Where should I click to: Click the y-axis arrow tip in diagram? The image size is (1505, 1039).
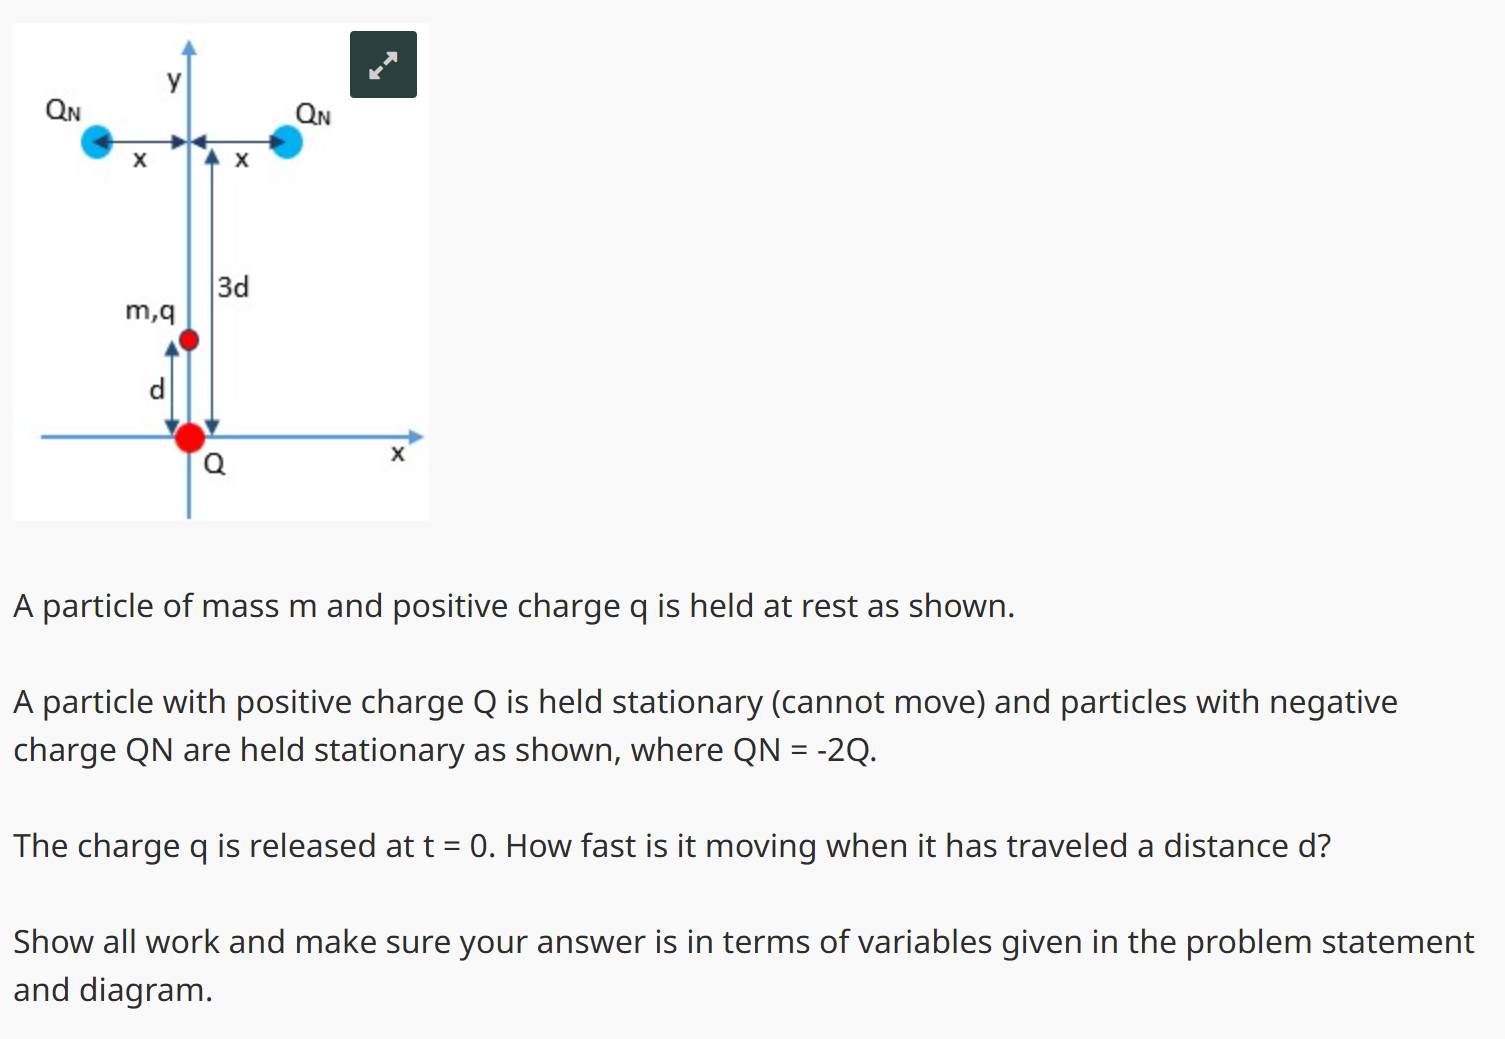pos(190,45)
